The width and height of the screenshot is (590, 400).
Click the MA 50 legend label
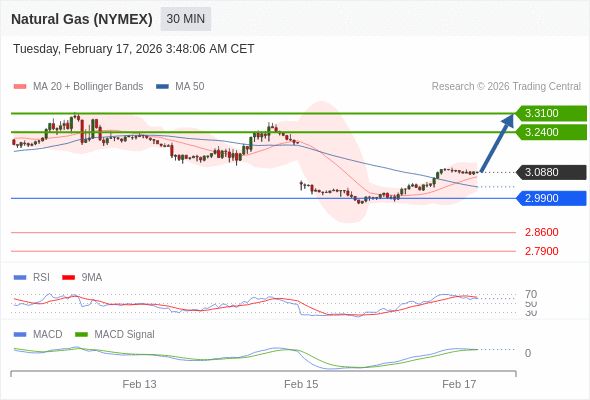click(x=190, y=87)
